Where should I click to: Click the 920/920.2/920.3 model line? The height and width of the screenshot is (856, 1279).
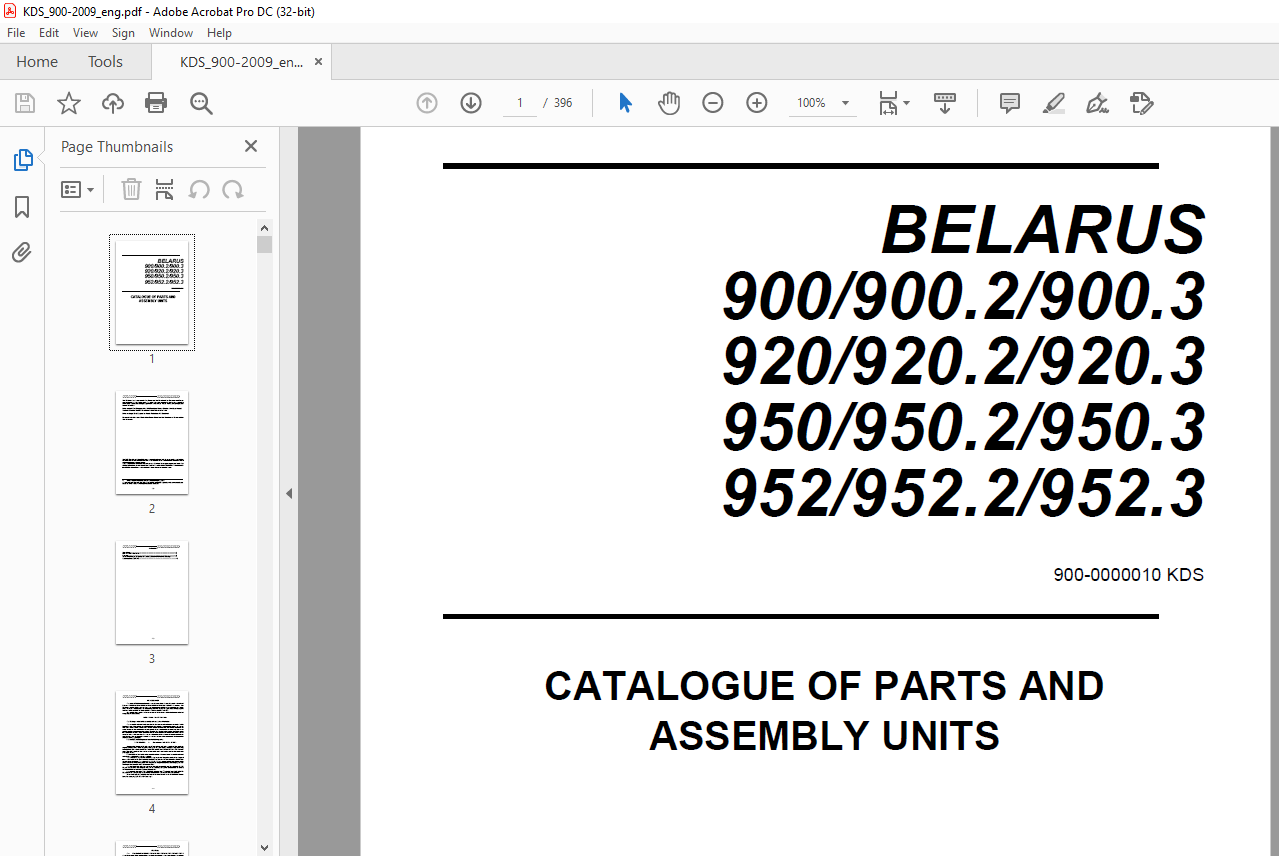pos(964,362)
